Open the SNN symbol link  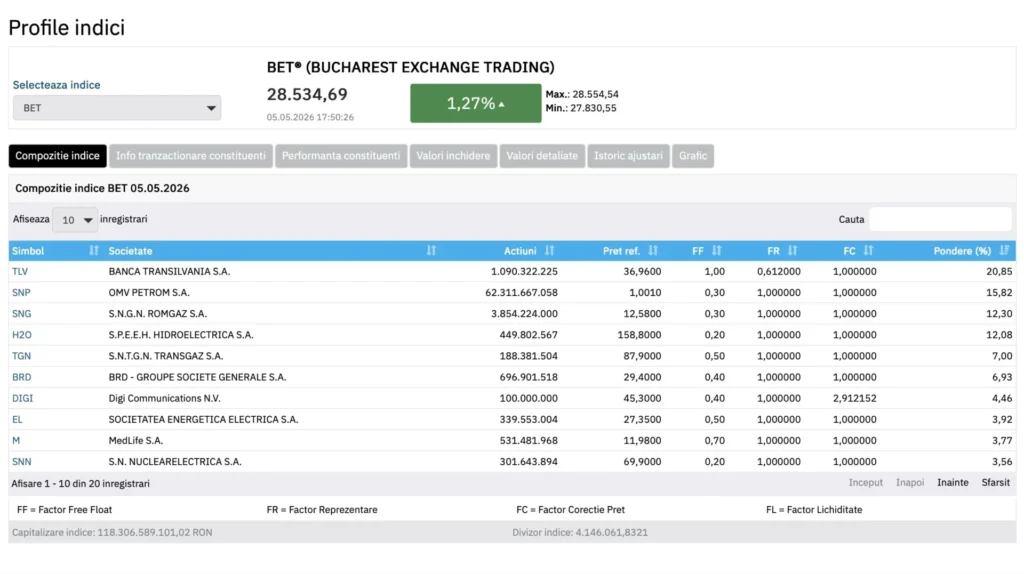click(x=22, y=462)
